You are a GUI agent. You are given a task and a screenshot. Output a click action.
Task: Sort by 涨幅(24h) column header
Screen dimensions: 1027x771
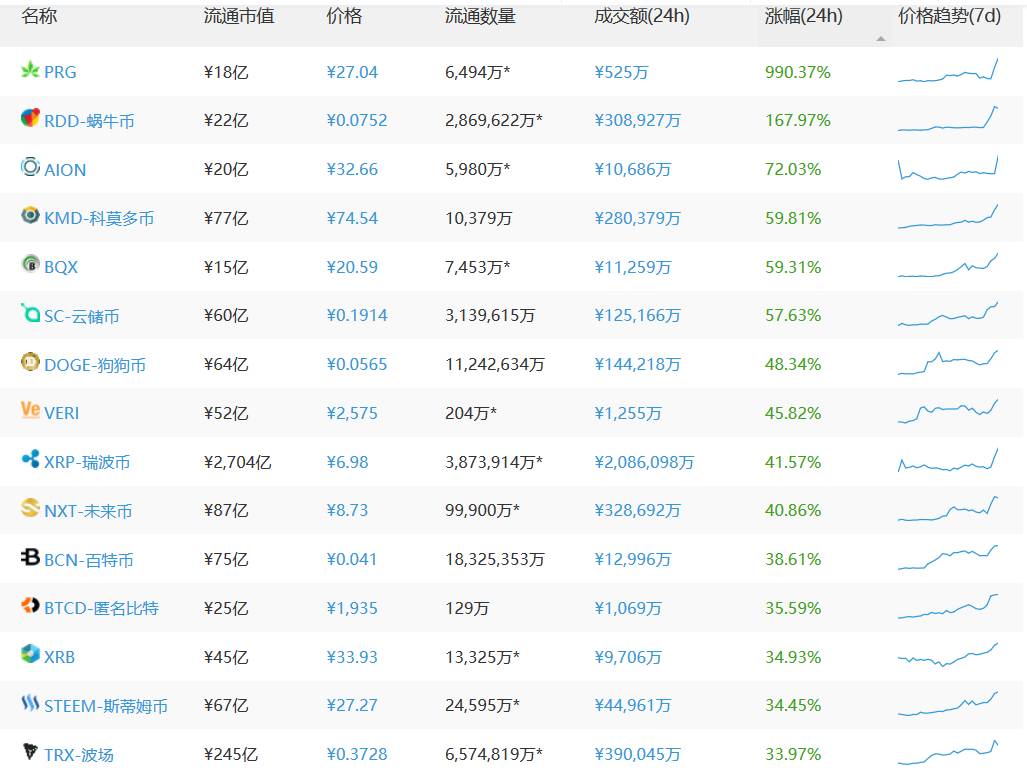803,17
